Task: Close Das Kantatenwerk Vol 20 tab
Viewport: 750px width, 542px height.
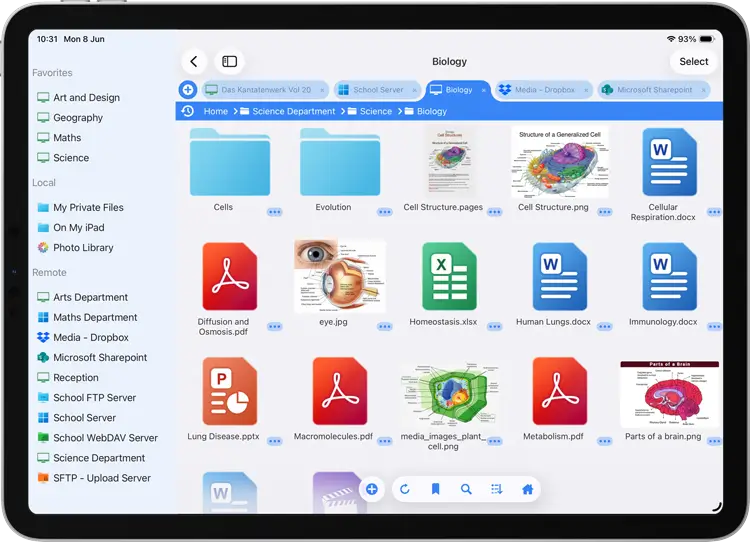Action: [322, 90]
